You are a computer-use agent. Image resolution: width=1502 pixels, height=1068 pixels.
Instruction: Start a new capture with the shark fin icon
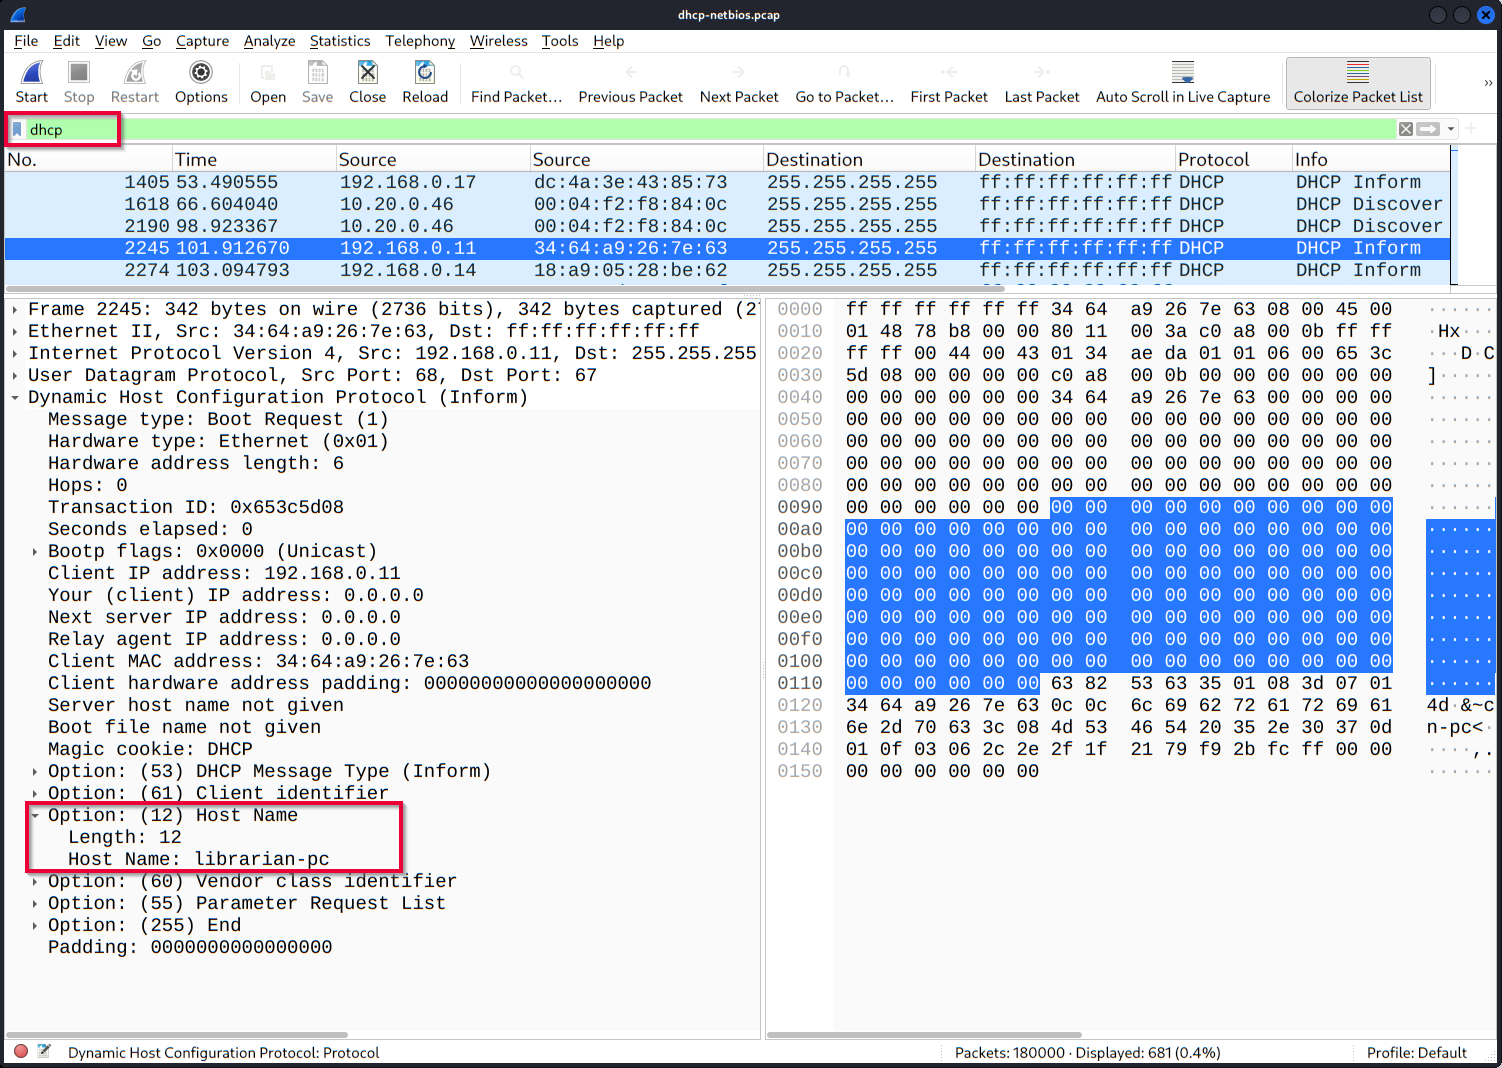[32, 82]
